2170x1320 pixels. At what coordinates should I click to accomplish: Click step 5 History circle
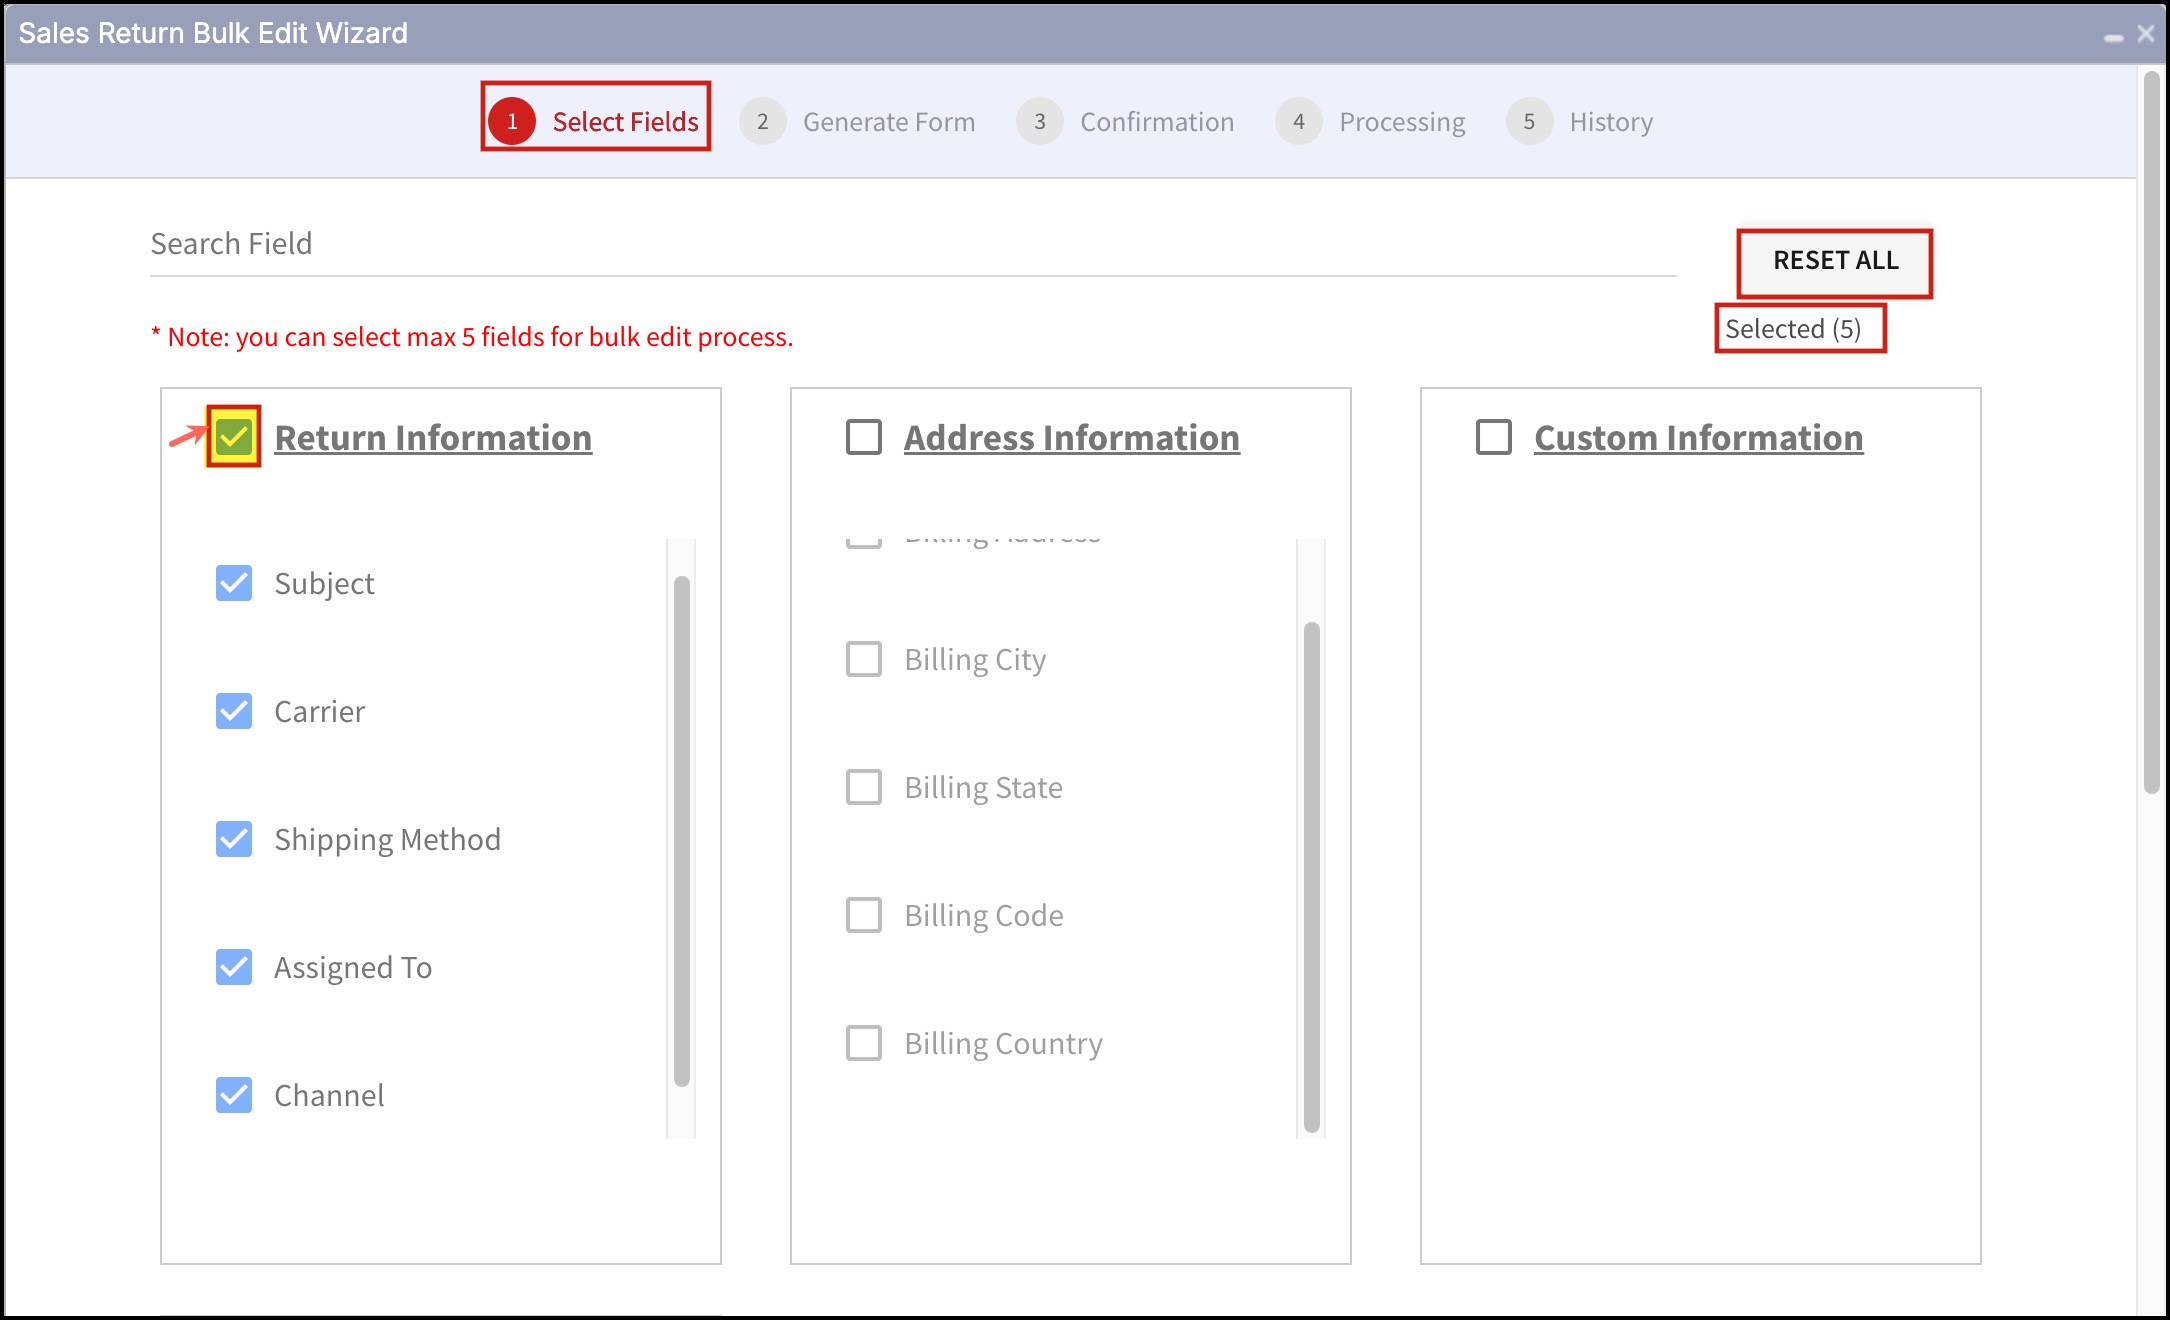click(1529, 121)
